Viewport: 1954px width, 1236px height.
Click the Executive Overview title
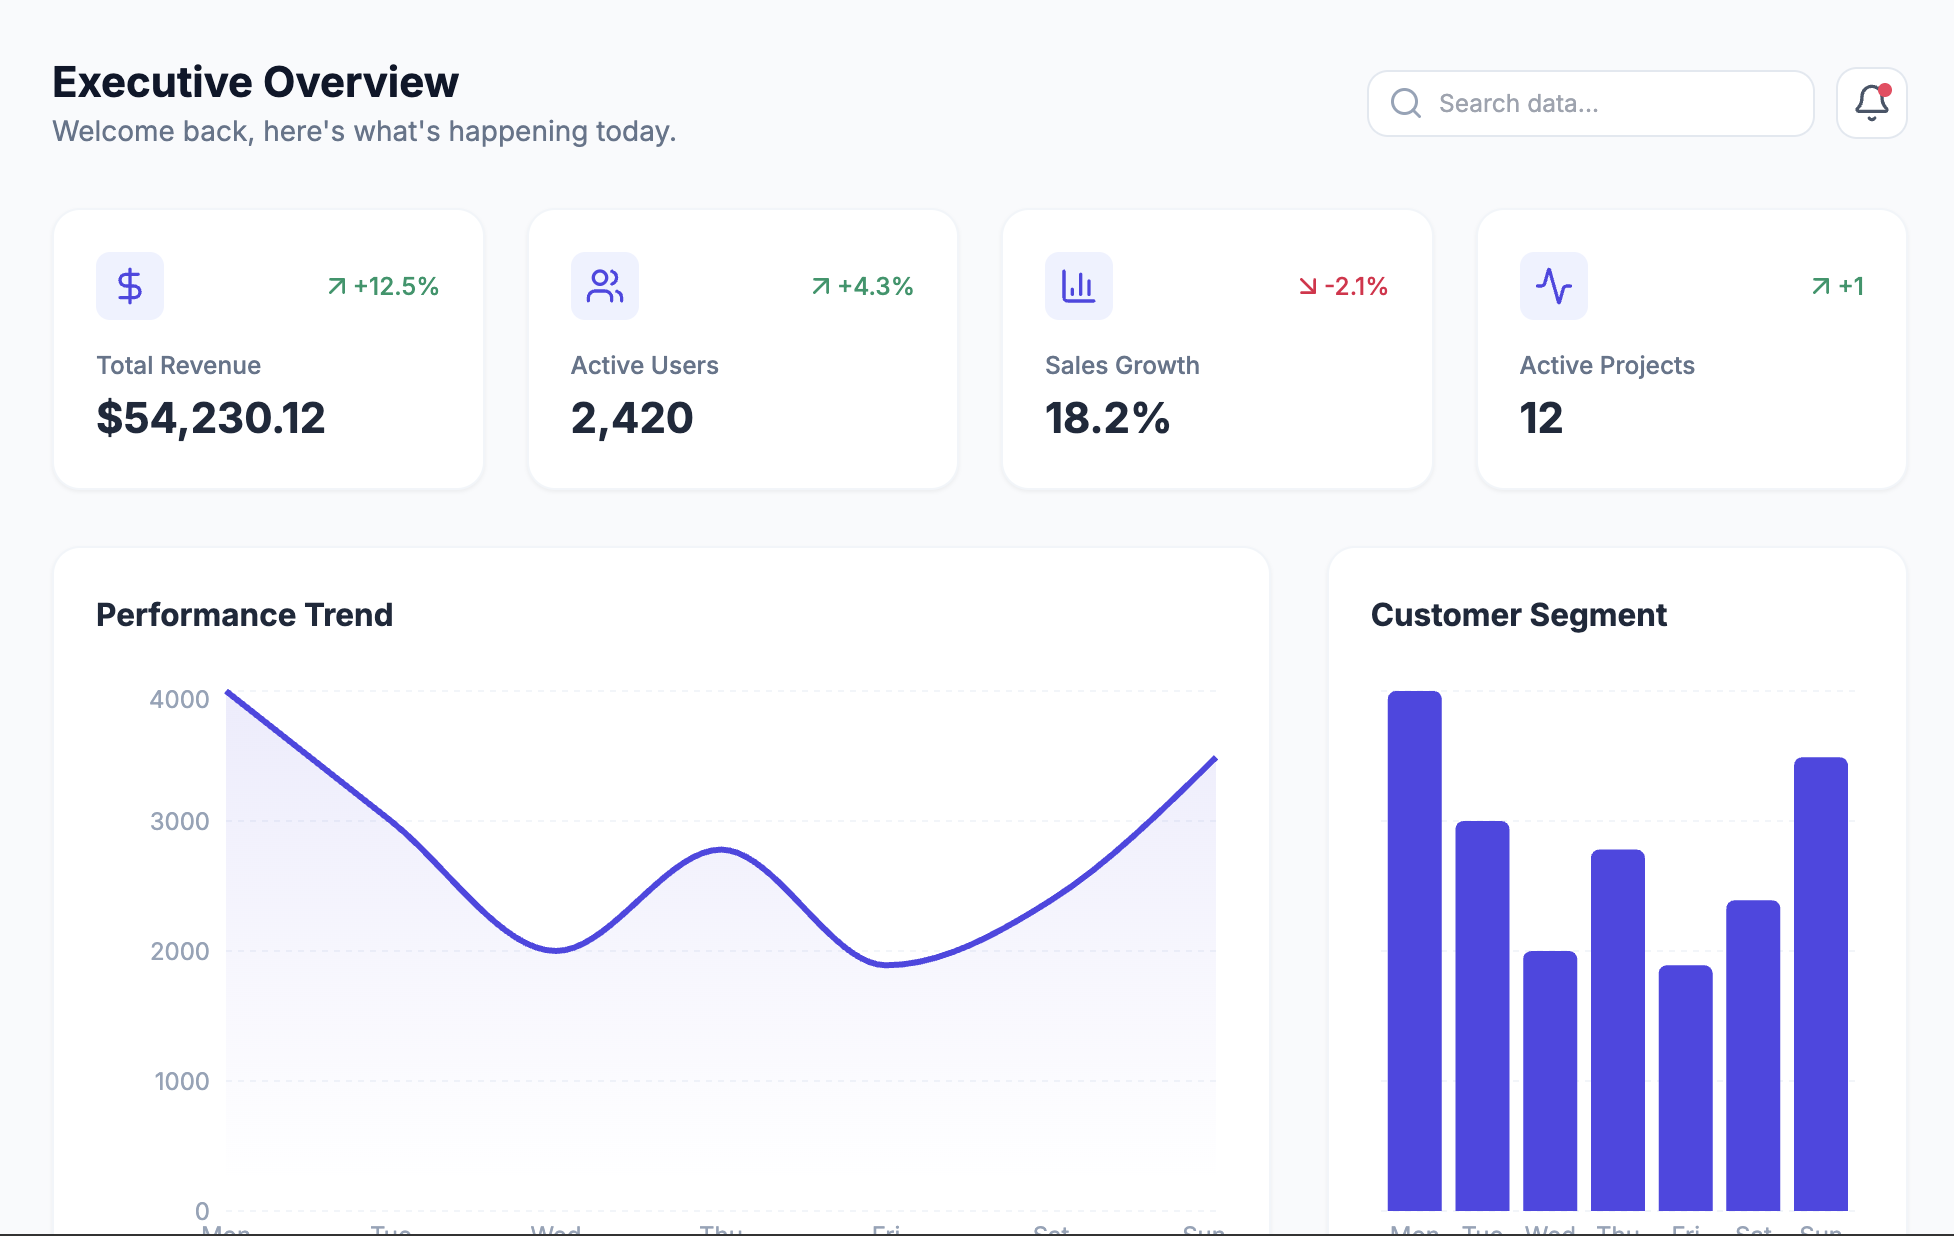pyautogui.click(x=255, y=82)
